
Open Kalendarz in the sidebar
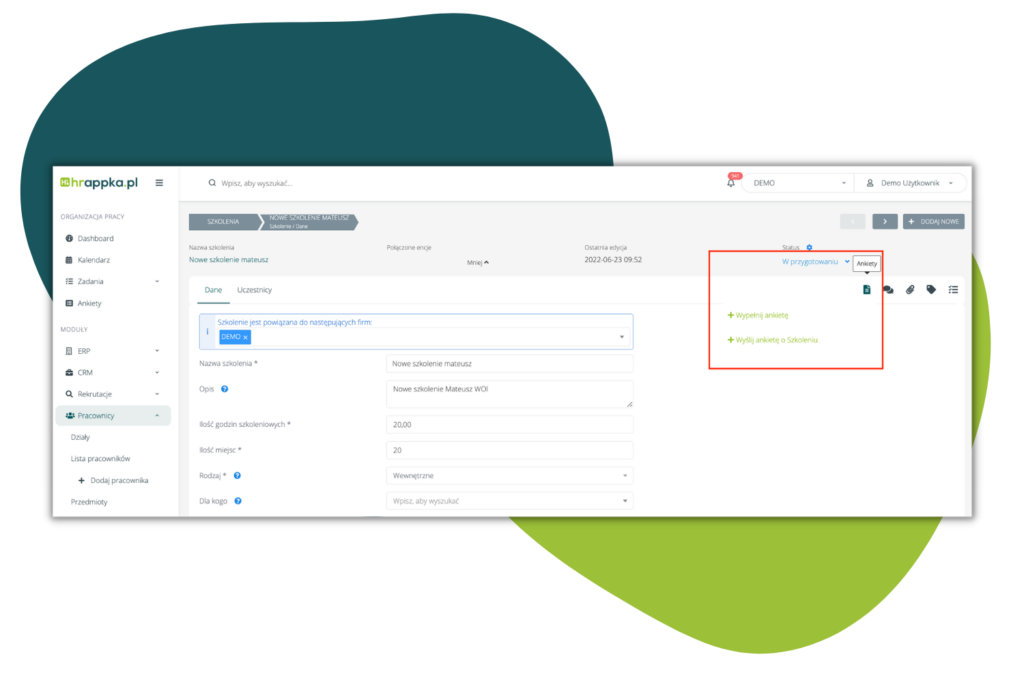pyautogui.click(x=94, y=260)
